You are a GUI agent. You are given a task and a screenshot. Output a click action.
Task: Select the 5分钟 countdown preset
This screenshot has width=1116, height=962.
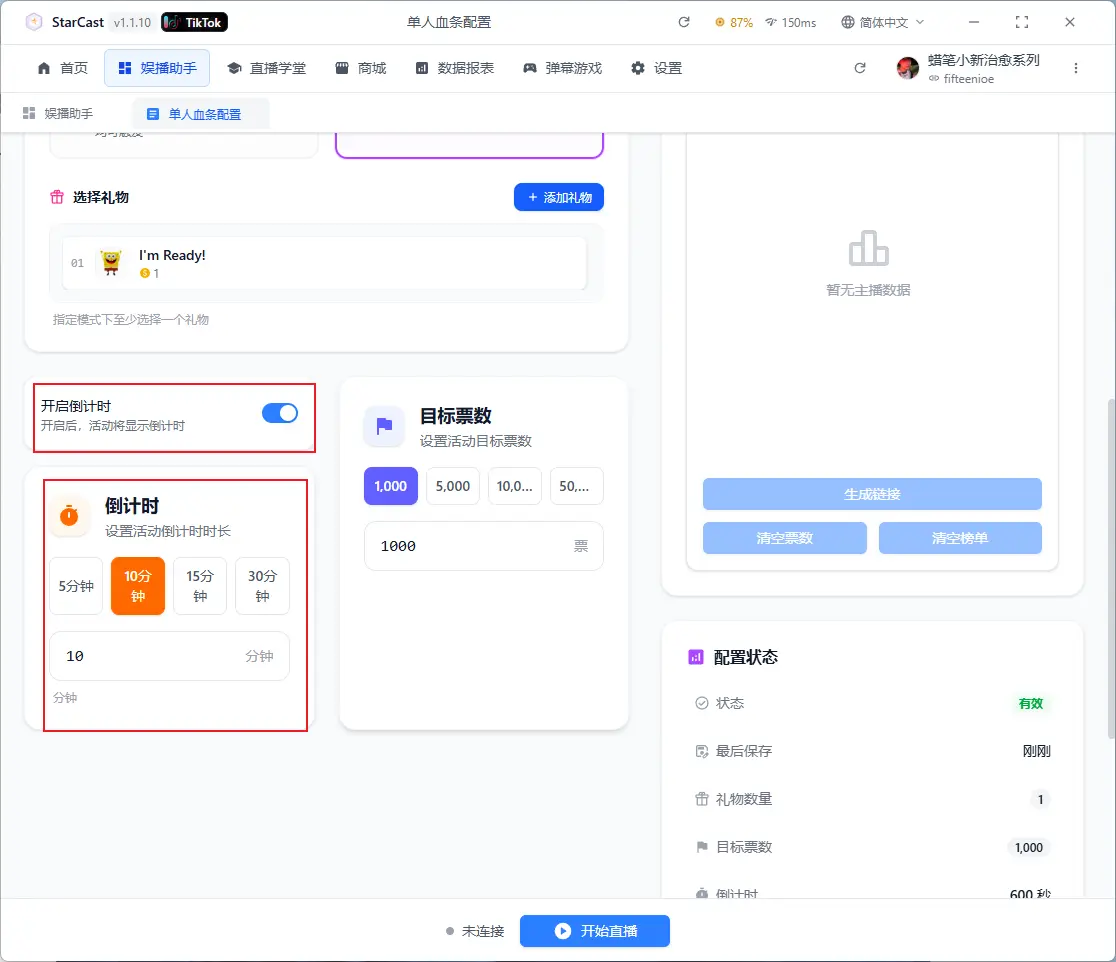(x=76, y=586)
